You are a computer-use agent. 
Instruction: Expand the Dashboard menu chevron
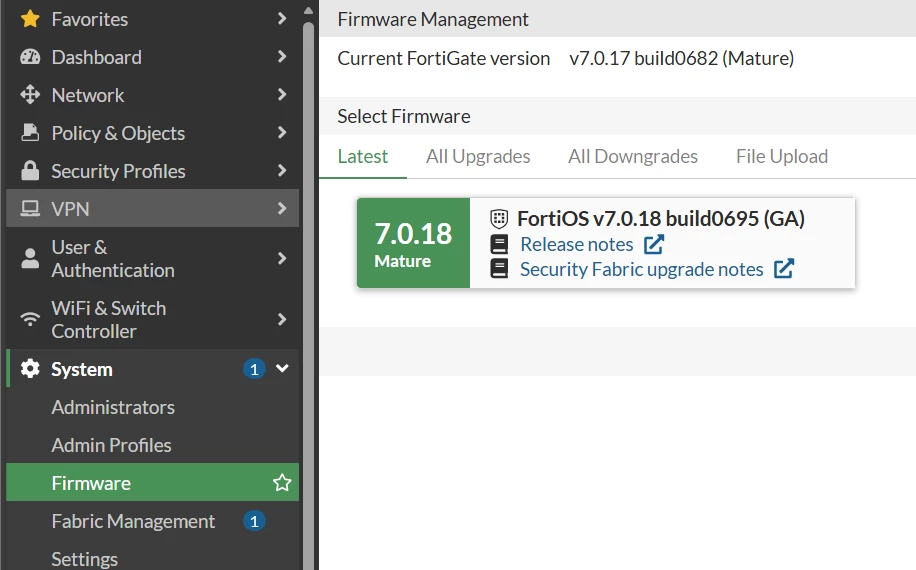pyautogui.click(x=282, y=57)
